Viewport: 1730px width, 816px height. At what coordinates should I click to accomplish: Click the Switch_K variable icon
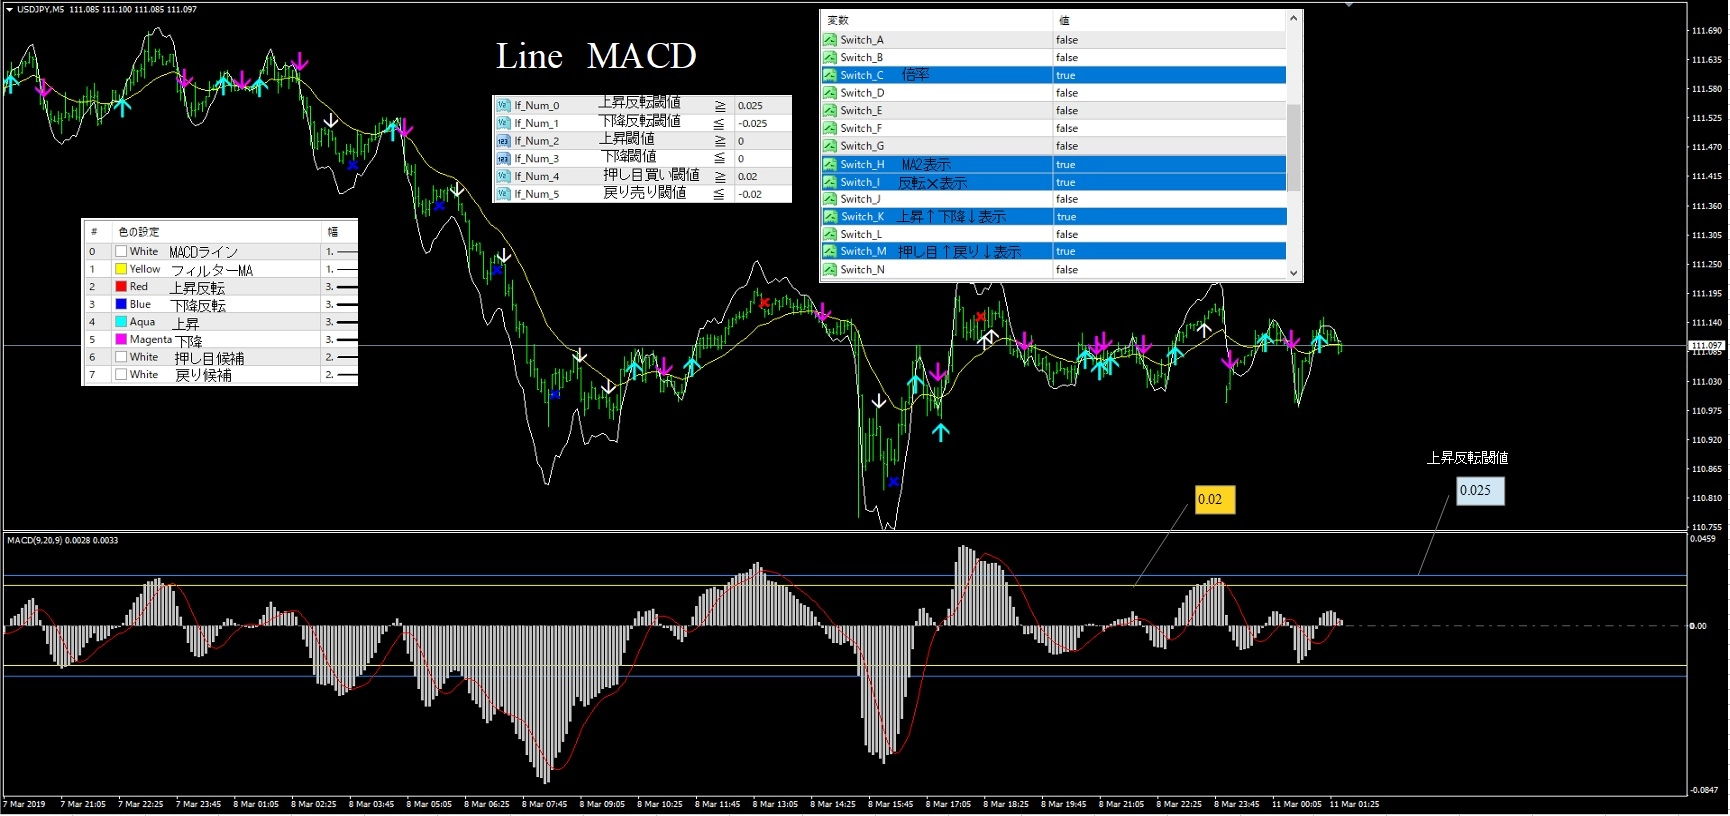(830, 217)
